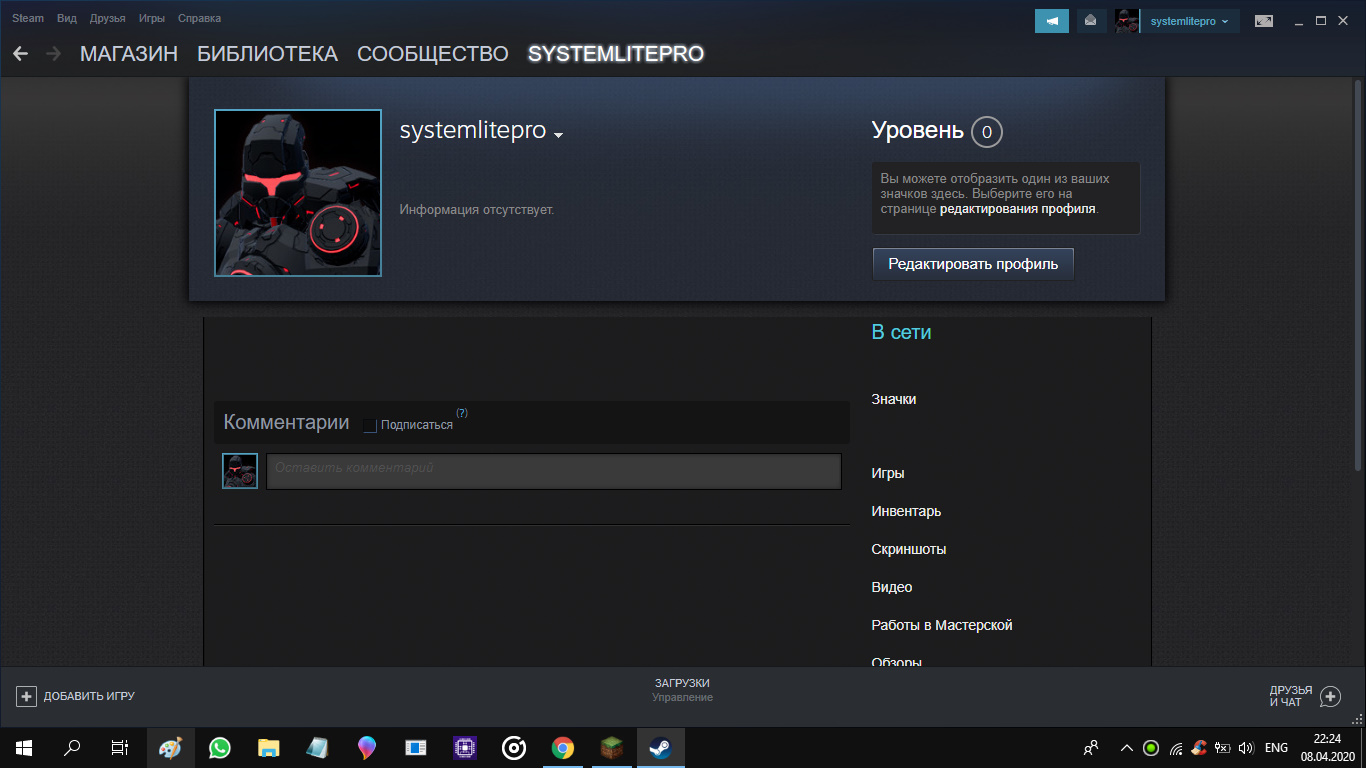Open the Windows Start menu
This screenshot has width=1366, height=768.
tap(23, 747)
